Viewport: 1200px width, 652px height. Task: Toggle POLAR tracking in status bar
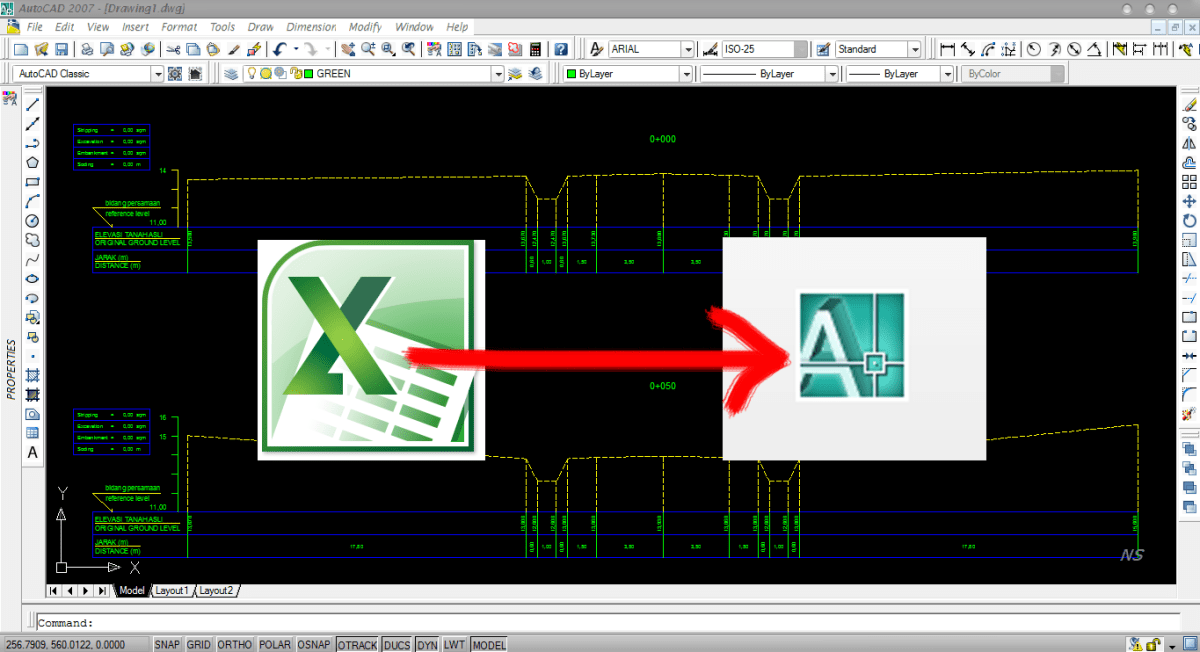tap(275, 644)
